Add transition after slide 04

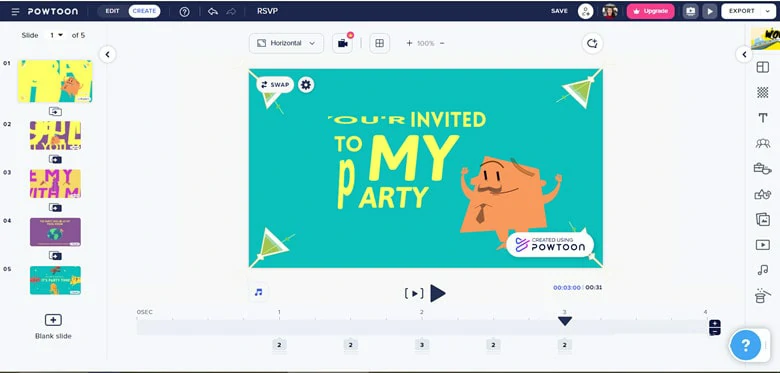tap(55, 256)
